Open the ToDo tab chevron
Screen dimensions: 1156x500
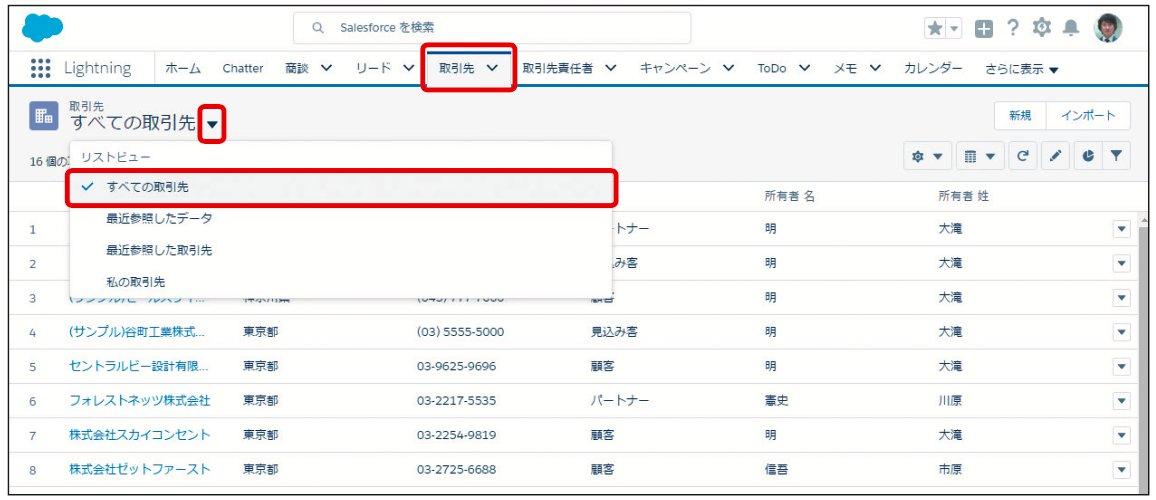[x=804, y=68]
